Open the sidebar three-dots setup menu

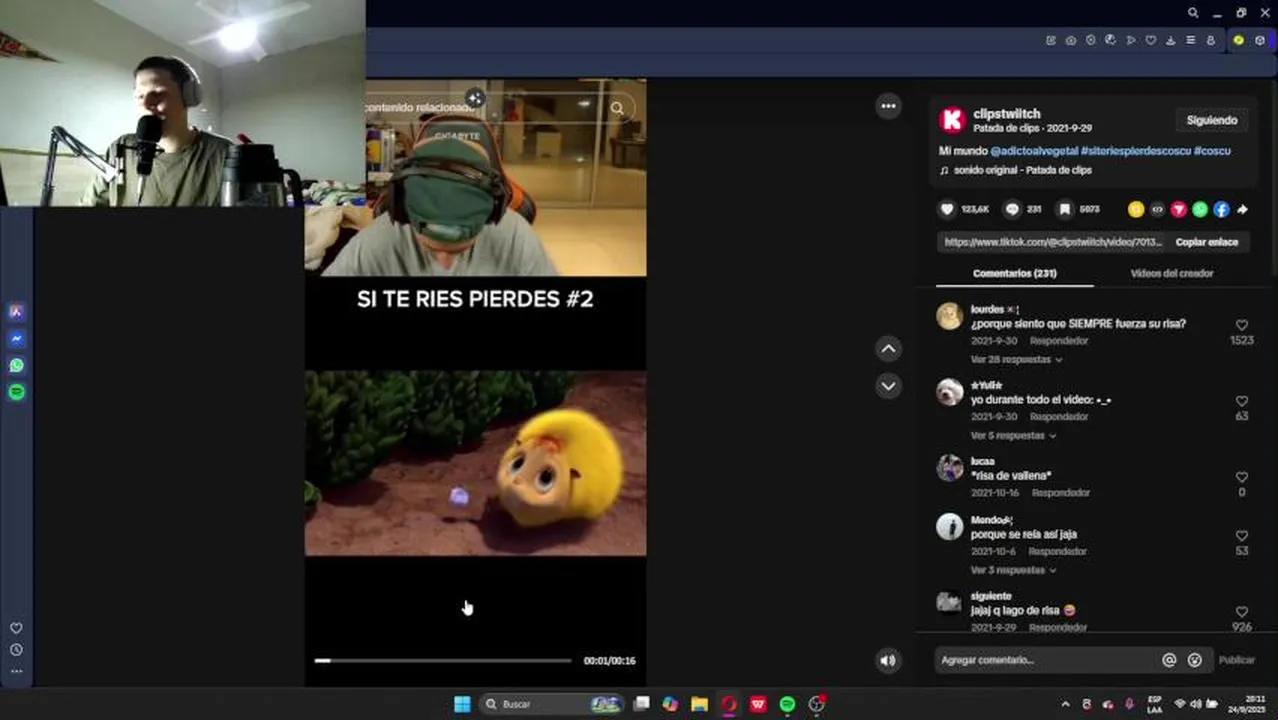16,671
